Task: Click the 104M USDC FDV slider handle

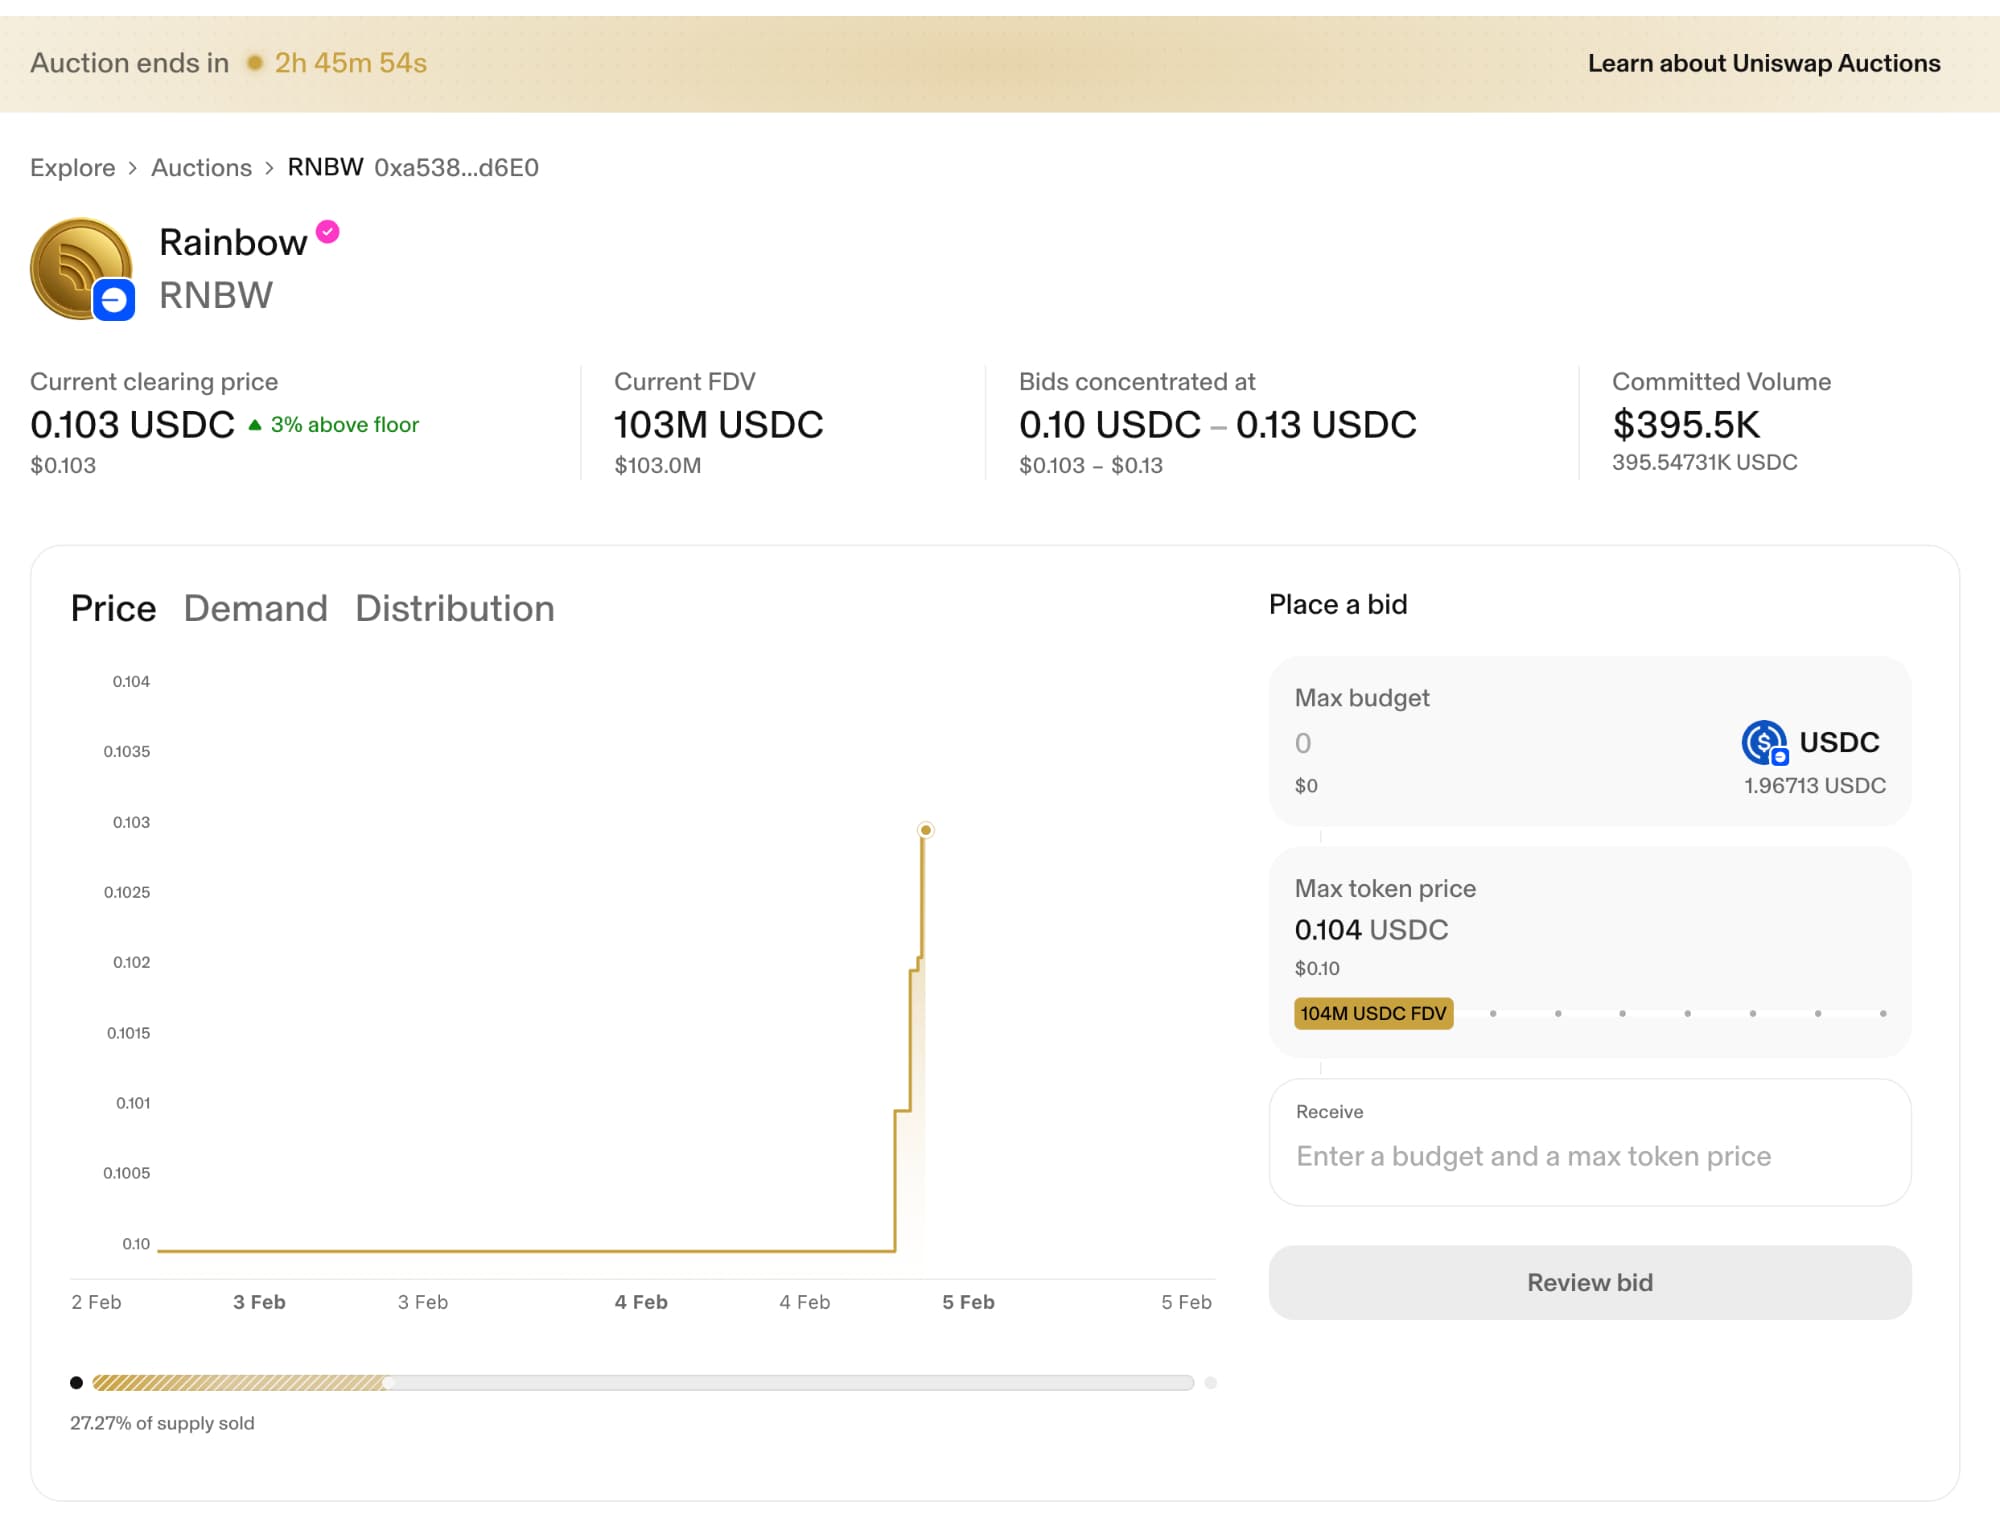Action: click(x=1373, y=1013)
